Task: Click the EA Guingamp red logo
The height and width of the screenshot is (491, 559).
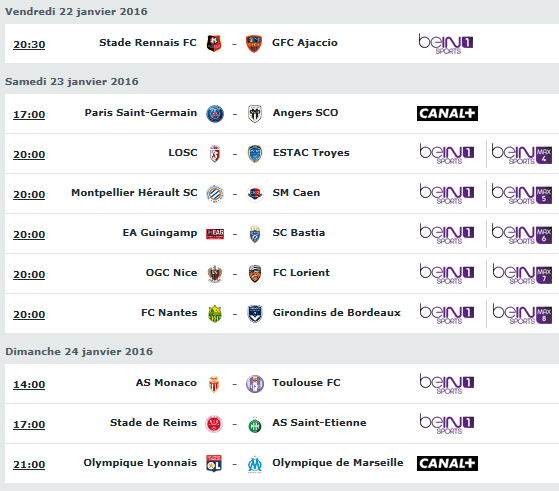Action: [x=215, y=234]
